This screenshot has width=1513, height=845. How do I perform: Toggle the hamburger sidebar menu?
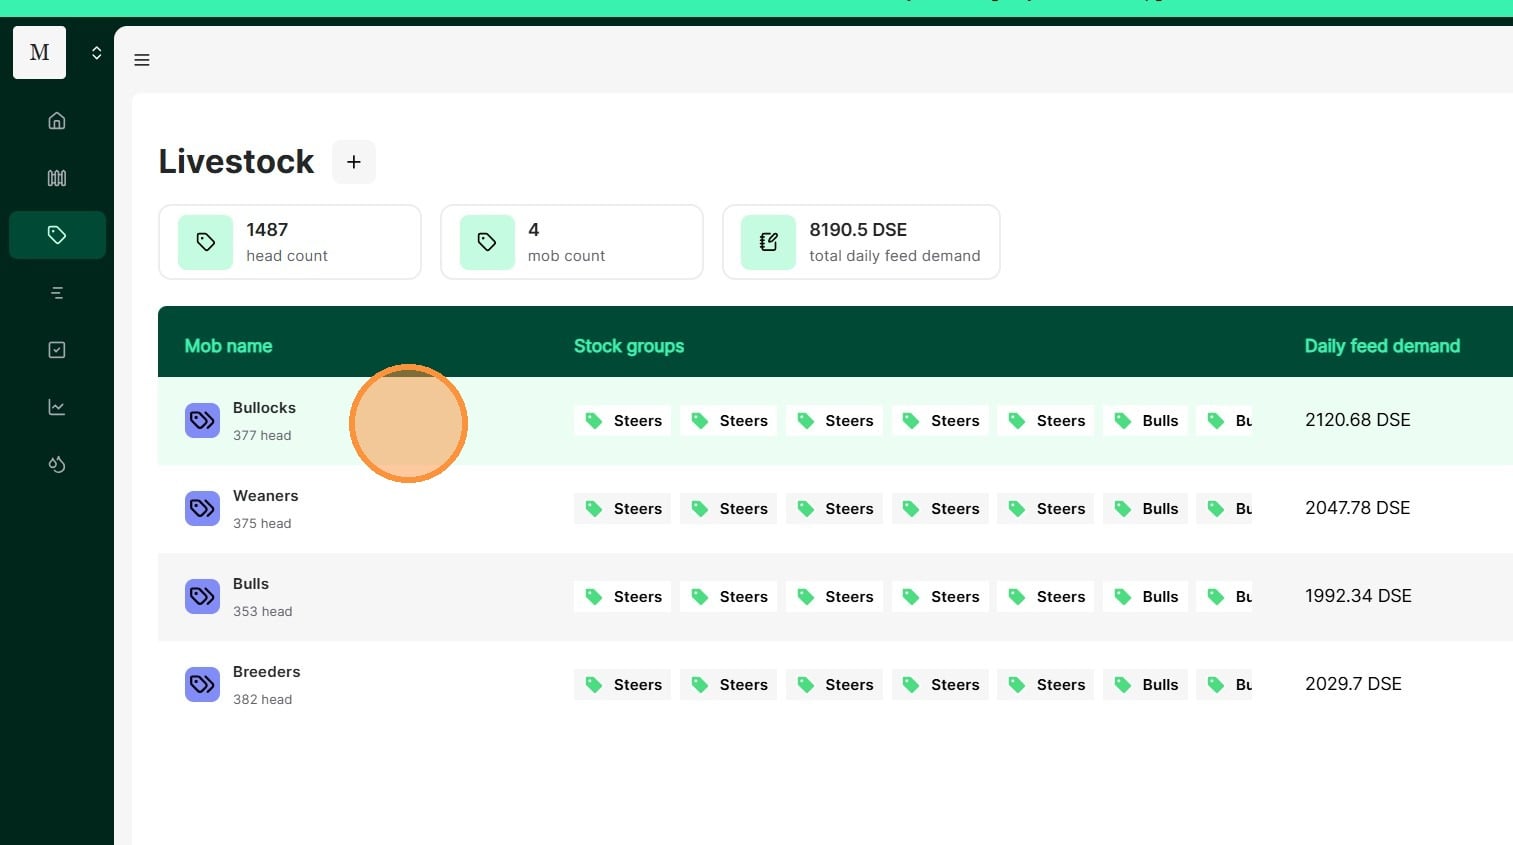click(142, 60)
